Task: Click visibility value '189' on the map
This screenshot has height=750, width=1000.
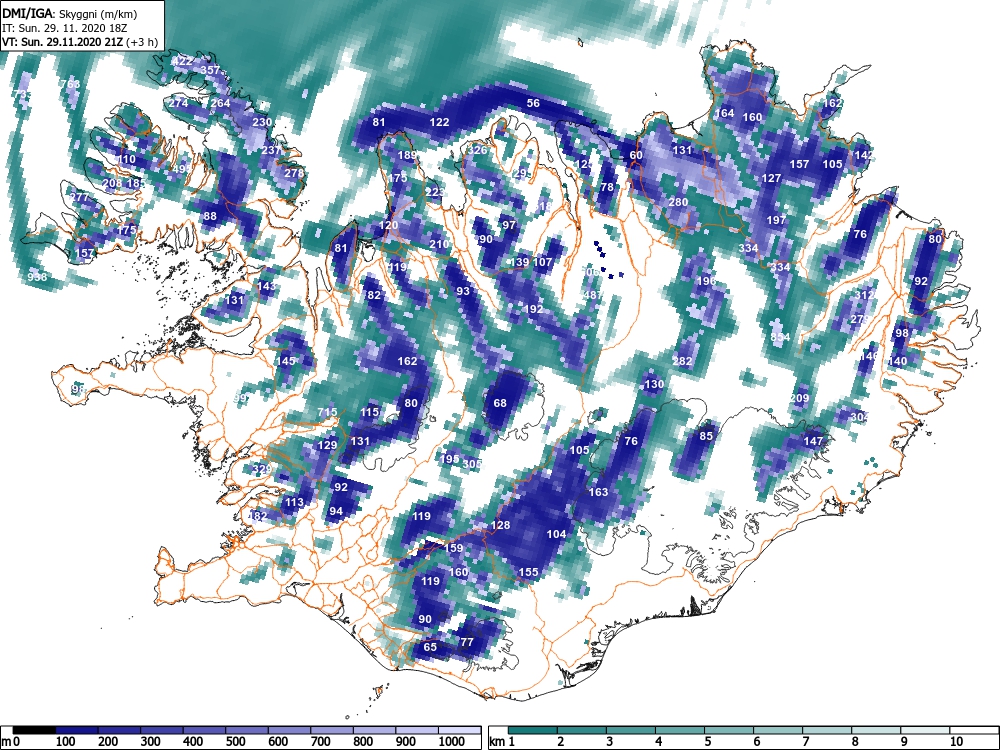Action: (407, 155)
